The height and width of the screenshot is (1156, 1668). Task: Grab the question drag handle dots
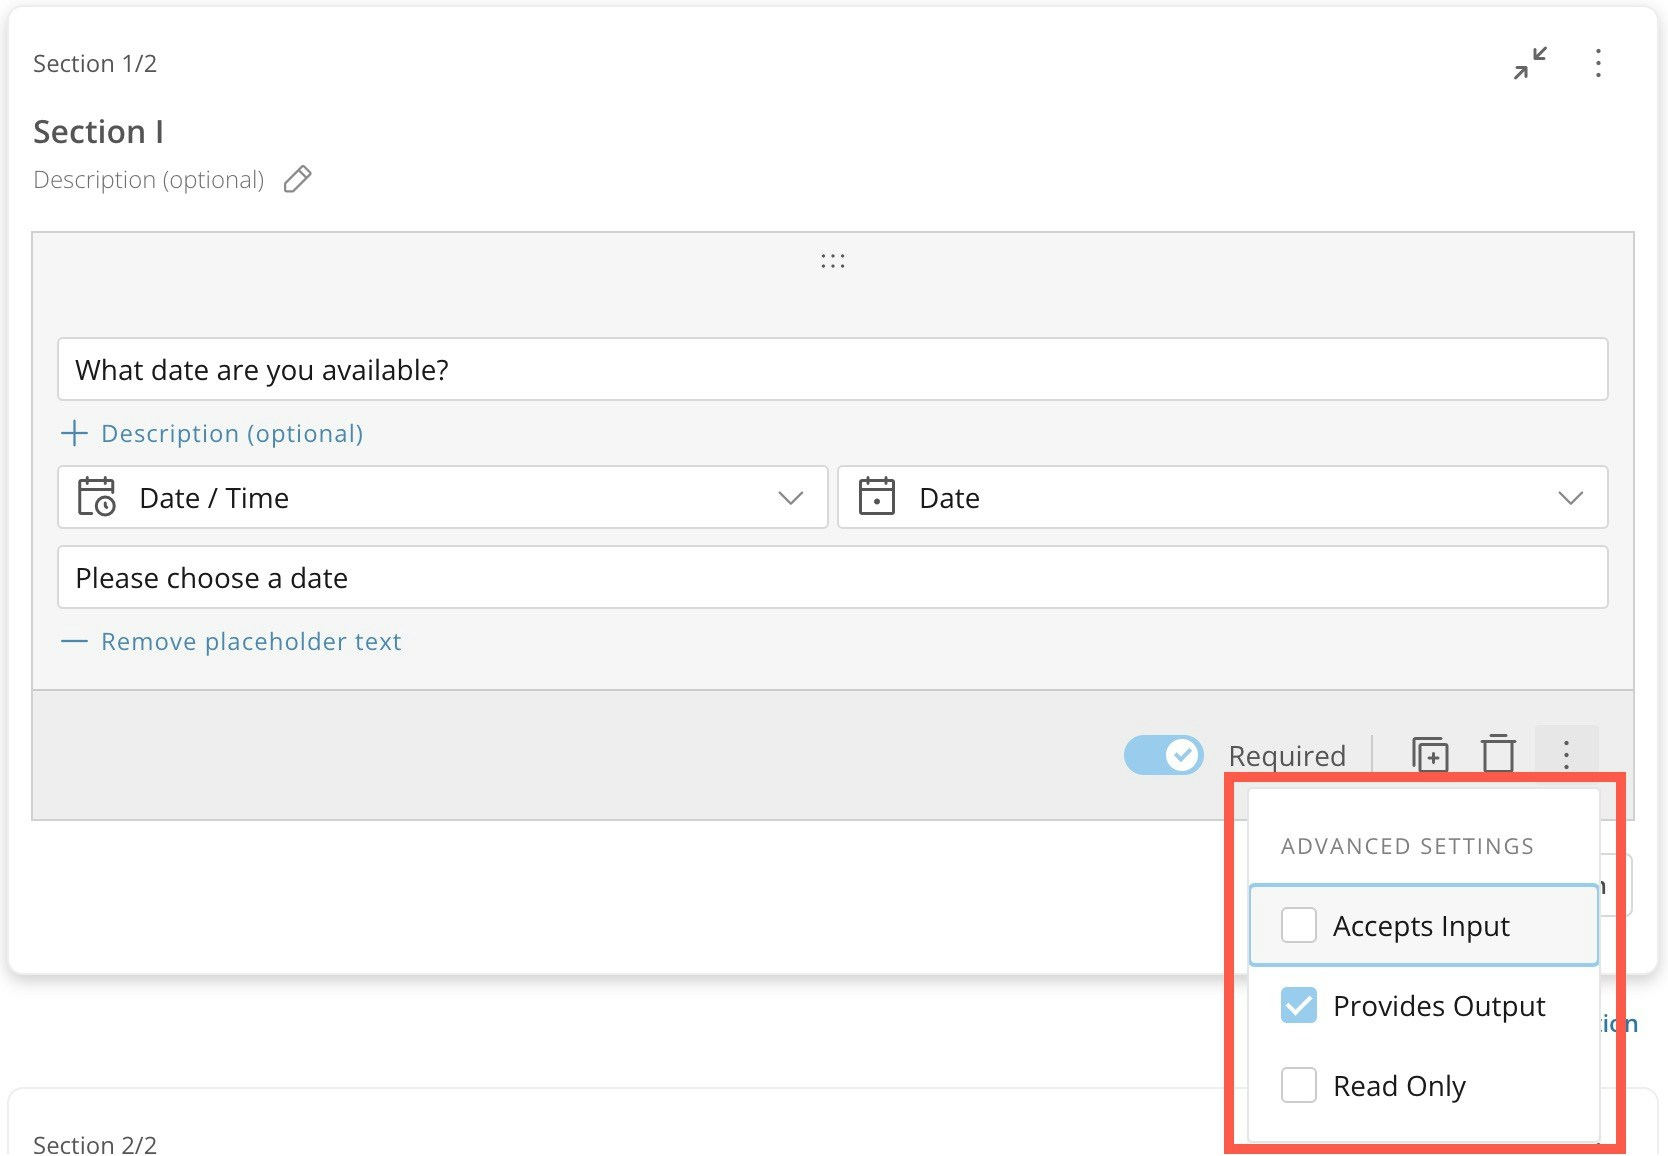pyautogui.click(x=833, y=261)
